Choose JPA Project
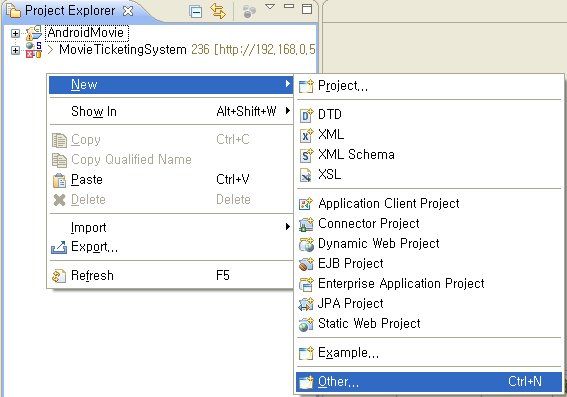The height and width of the screenshot is (397, 567). [429, 303]
